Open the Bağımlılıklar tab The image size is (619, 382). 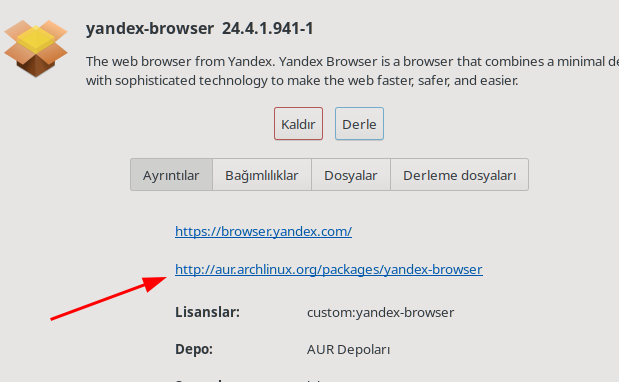[262, 175]
